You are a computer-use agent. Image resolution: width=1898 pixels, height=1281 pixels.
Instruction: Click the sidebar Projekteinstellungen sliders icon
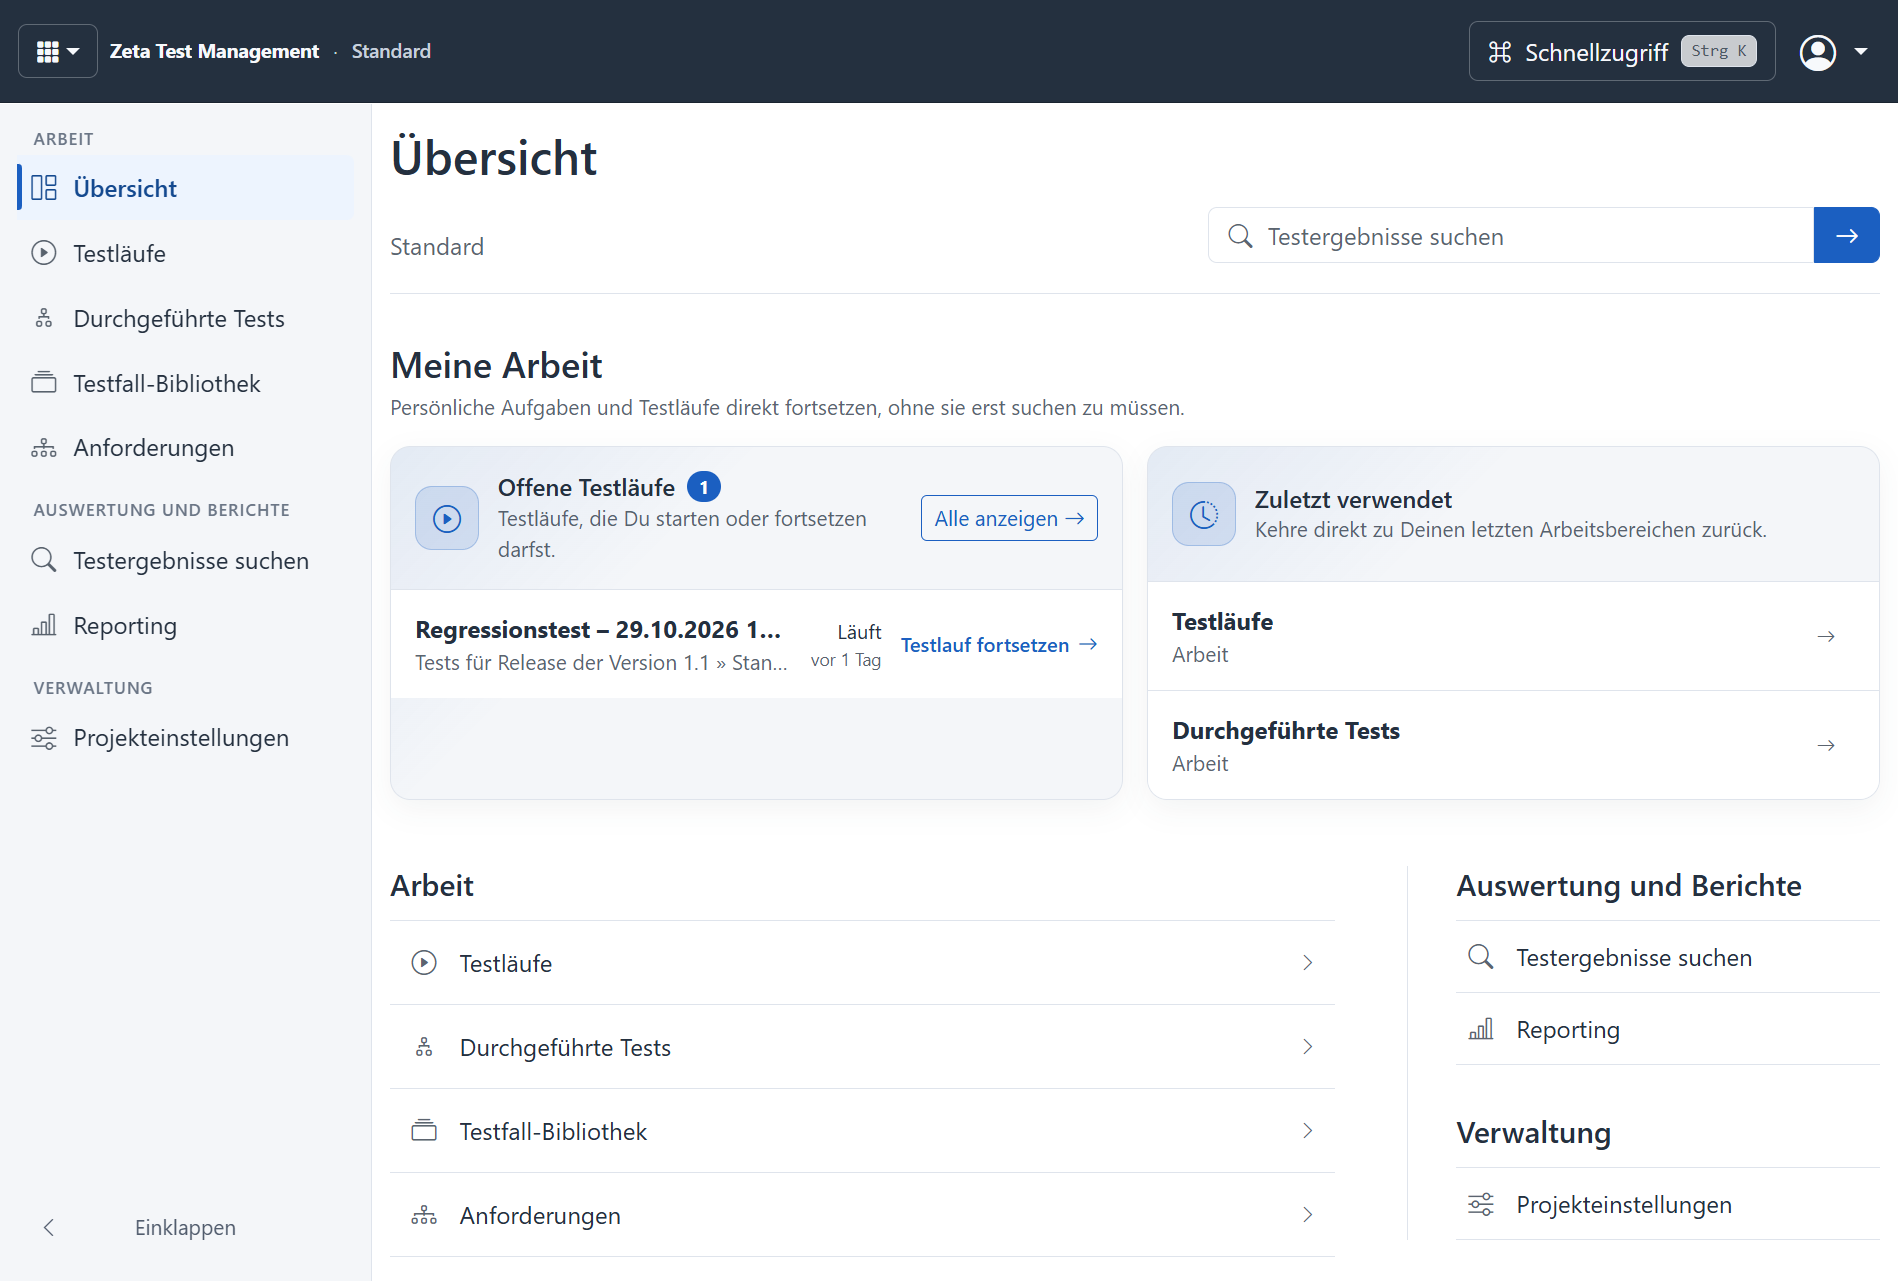coord(44,738)
